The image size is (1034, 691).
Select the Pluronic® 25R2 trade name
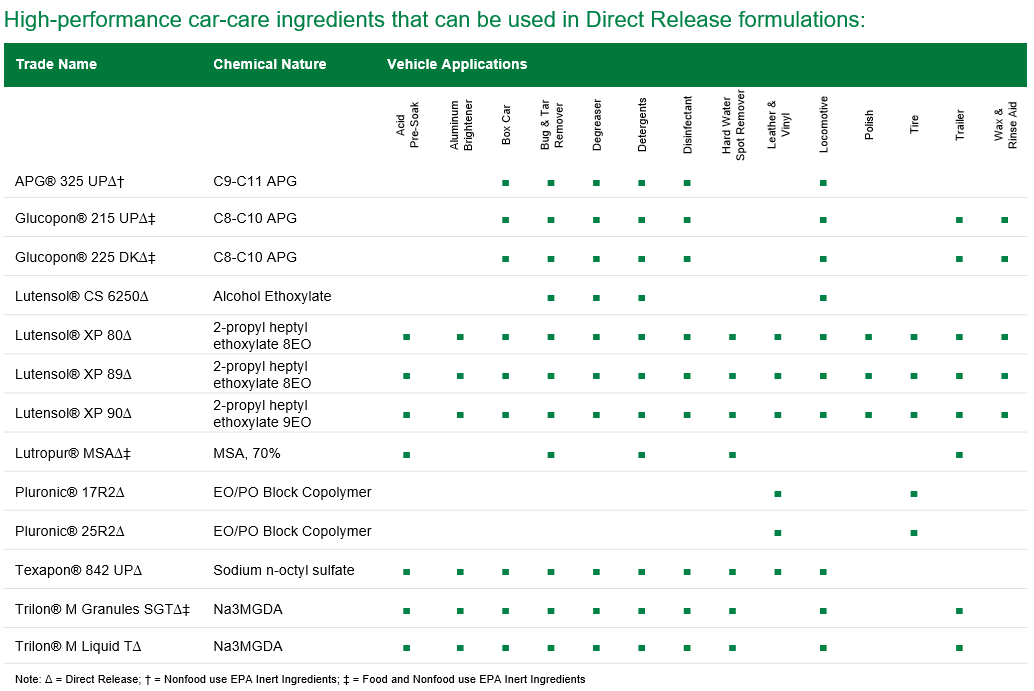[x=70, y=531]
